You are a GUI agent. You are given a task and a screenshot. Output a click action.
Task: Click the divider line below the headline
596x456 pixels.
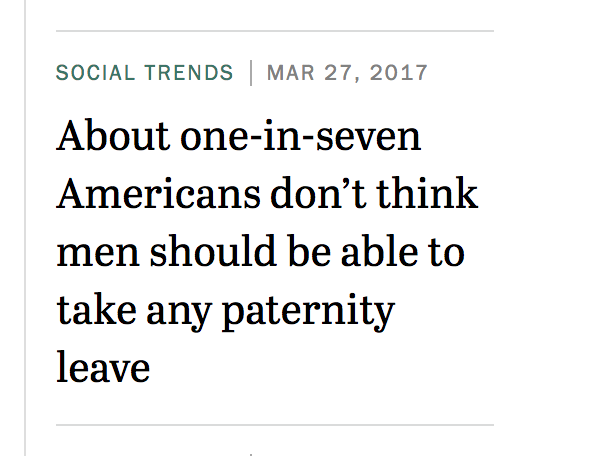coord(275,425)
